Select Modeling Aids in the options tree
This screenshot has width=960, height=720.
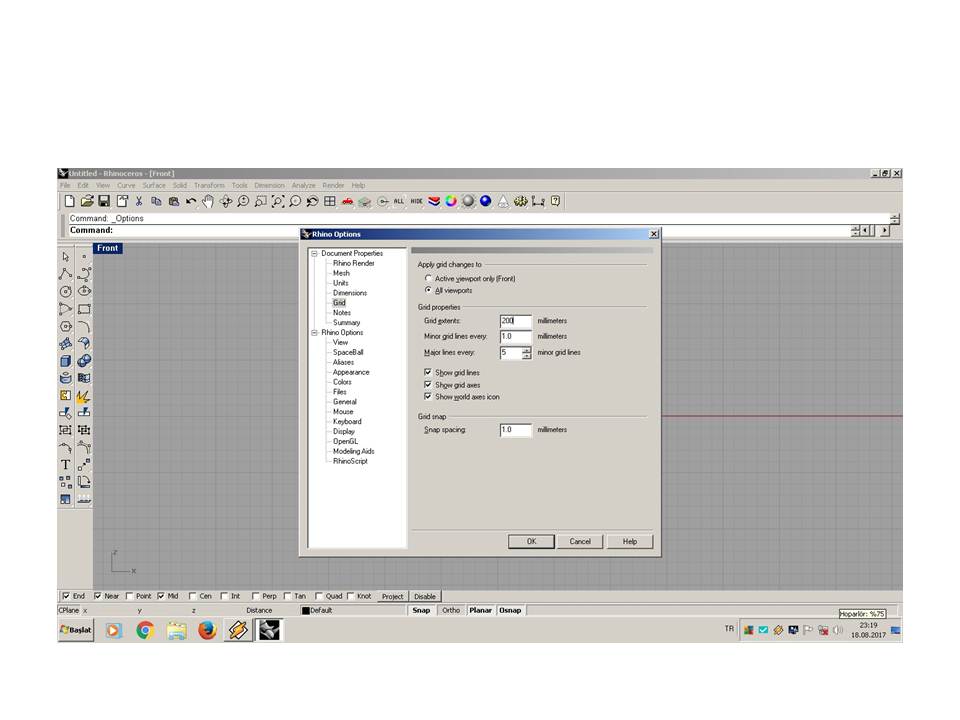pyautogui.click(x=353, y=451)
